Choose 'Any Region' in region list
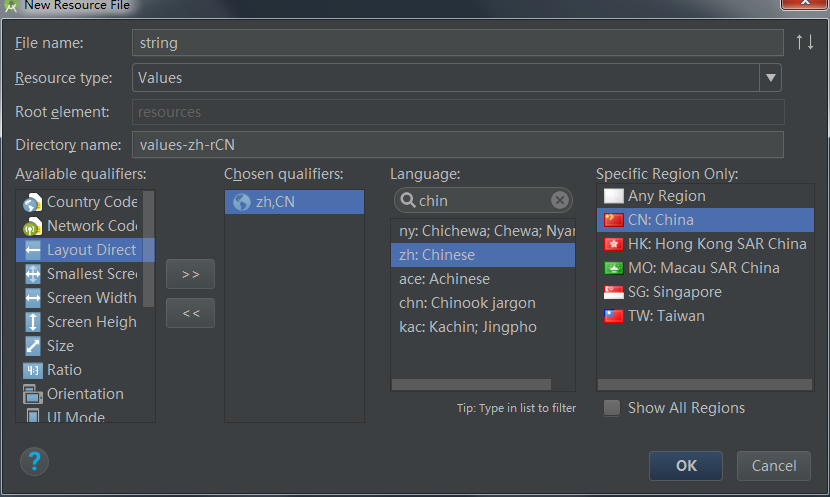The image size is (830, 497). click(705, 196)
